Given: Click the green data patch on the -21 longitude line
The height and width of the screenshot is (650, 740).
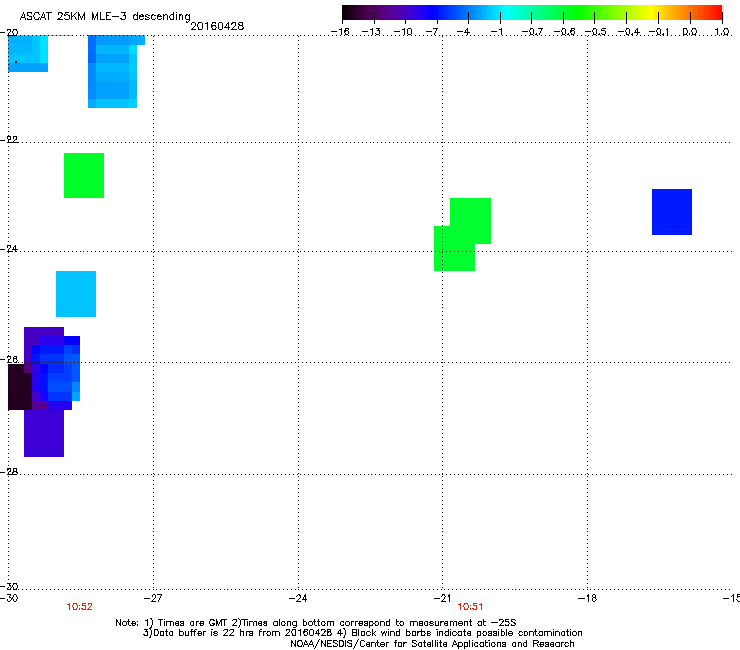Looking at the screenshot, I should 454,249.
